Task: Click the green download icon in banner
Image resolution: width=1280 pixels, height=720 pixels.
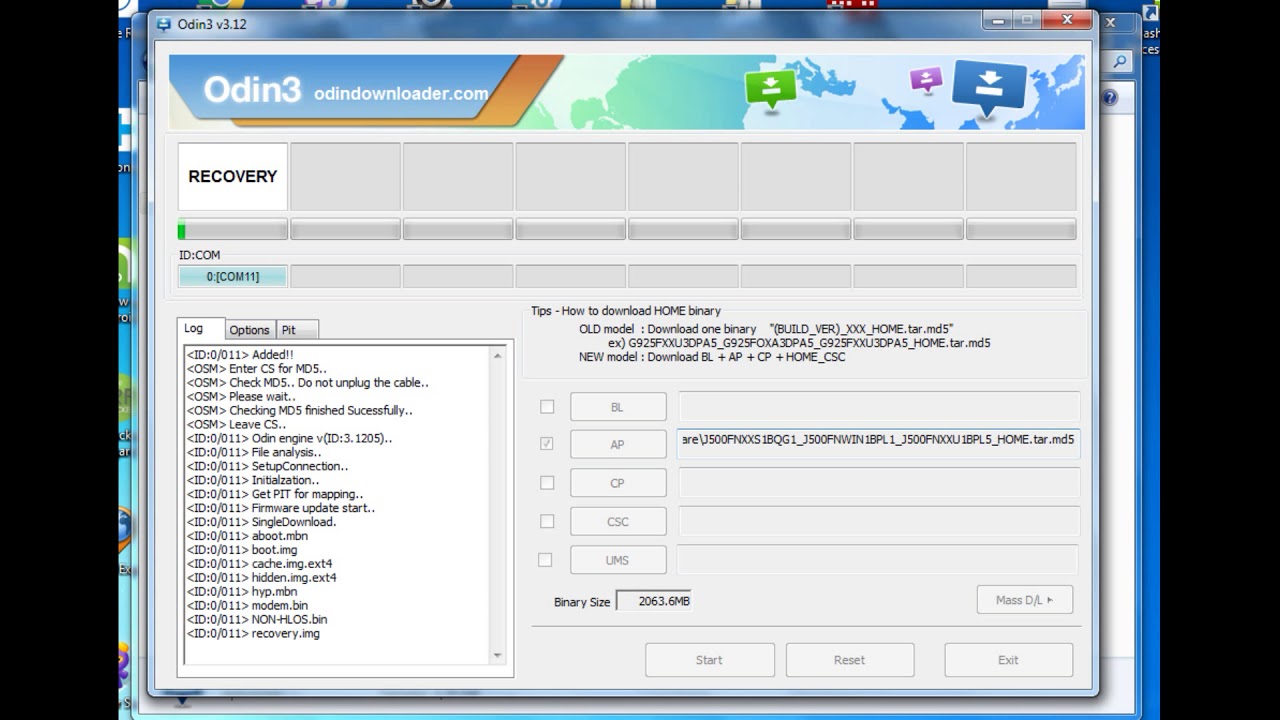Action: point(770,88)
